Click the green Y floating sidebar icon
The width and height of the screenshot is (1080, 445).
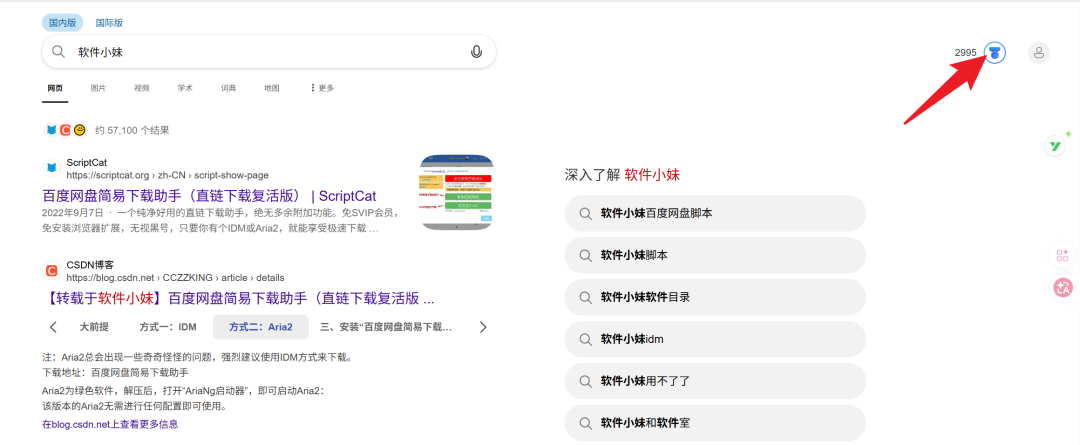1054,146
